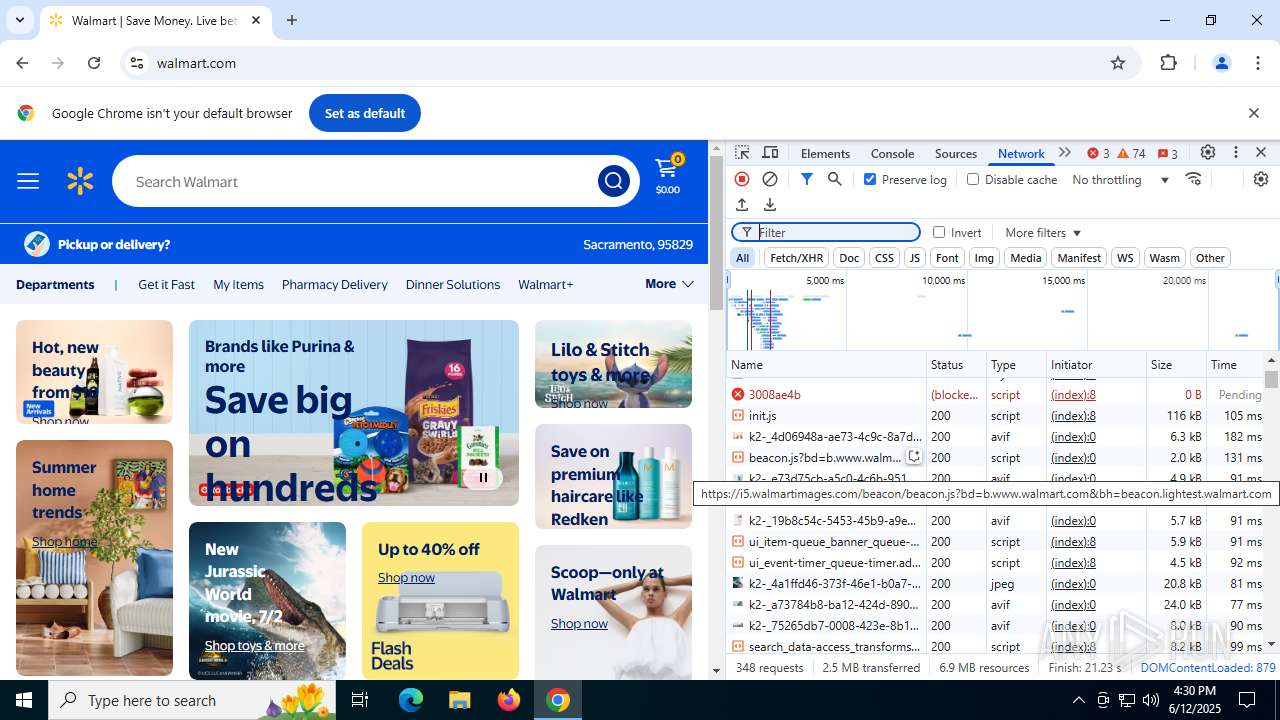
Task: Select the Network tab
Action: click(1020, 153)
